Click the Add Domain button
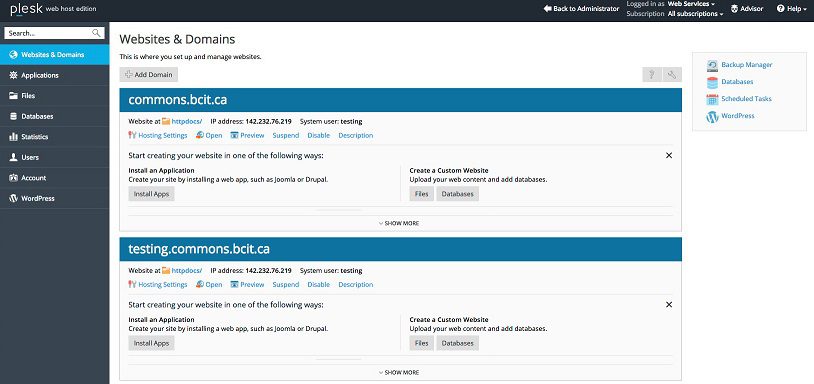 149,75
